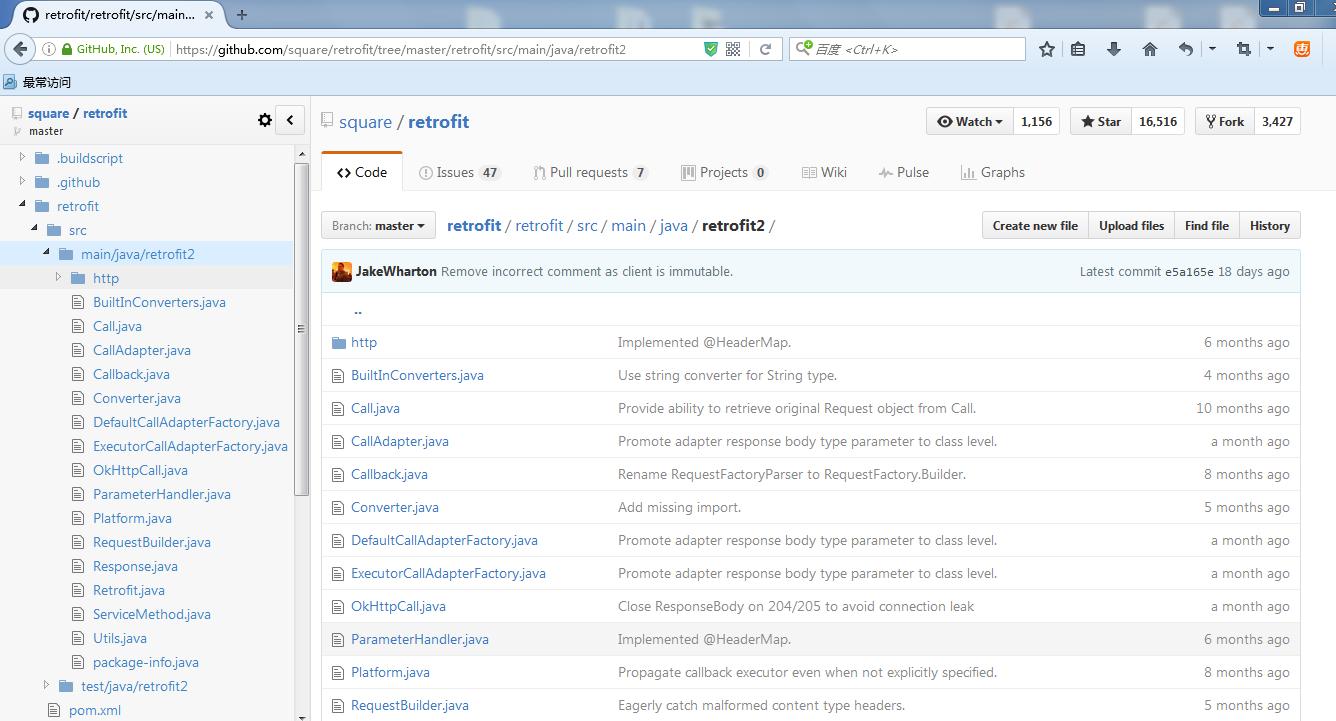Click the crop screenshot toolbar icon
Viewport: 1336px width, 721px height.
[1244, 49]
